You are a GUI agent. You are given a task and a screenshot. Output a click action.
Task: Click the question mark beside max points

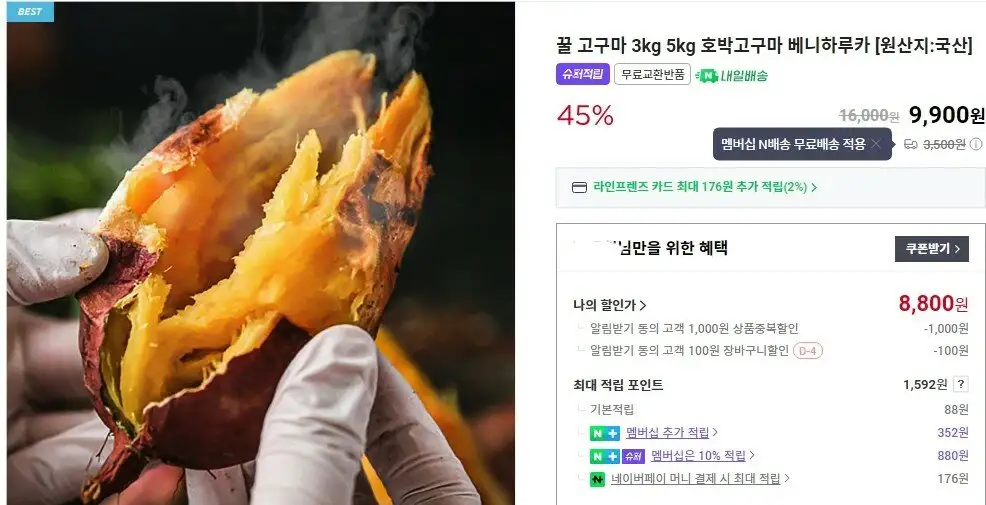pos(960,384)
